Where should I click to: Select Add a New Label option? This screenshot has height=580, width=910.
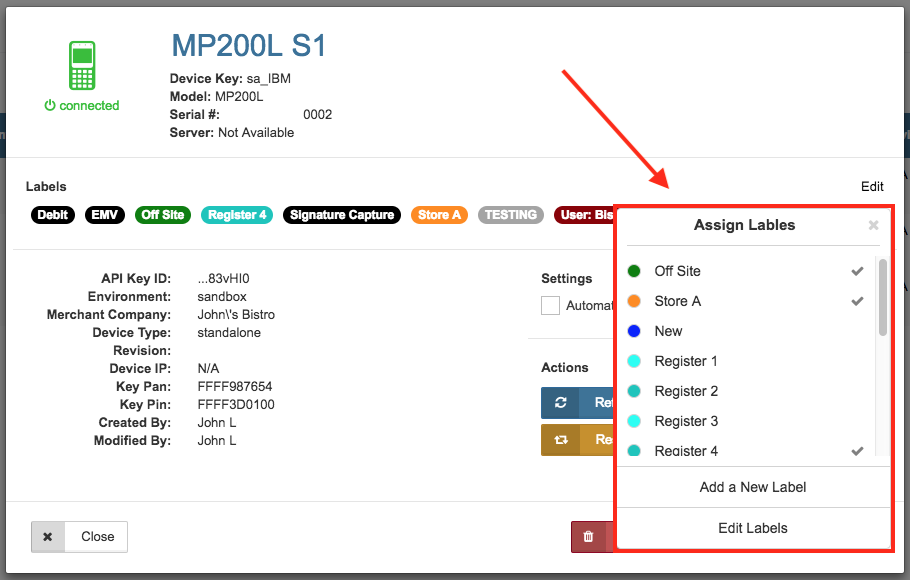pyautogui.click(x=752, y=487)
